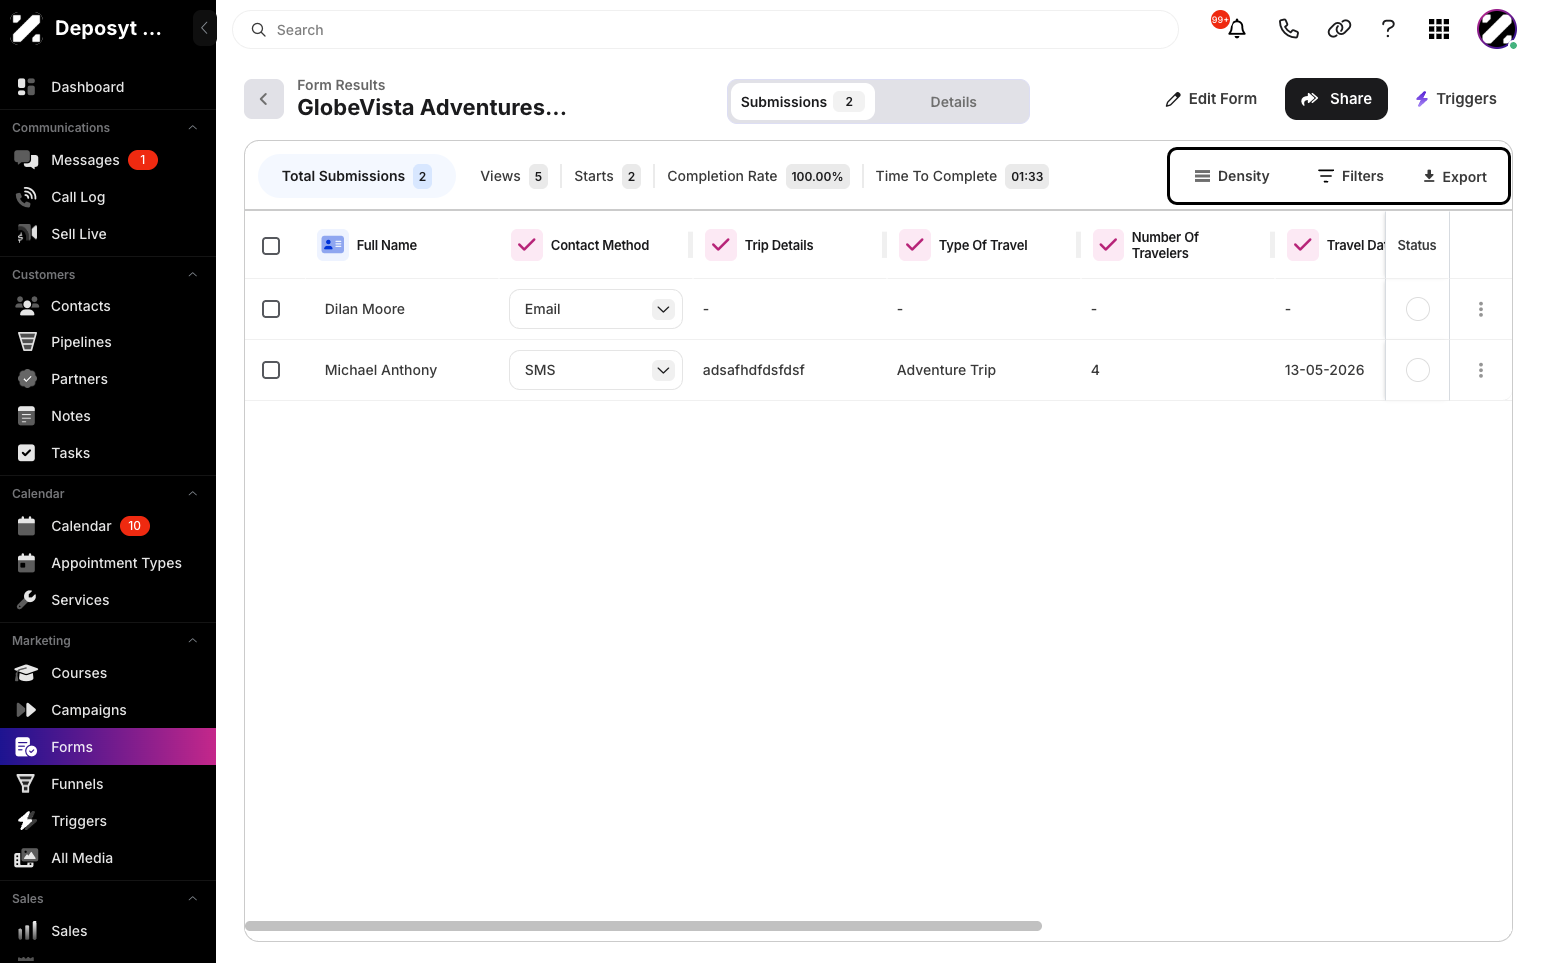This screenshot has height=963, width=1541.
Task: Open the notifications bell icon
Action: point(1237,29)
